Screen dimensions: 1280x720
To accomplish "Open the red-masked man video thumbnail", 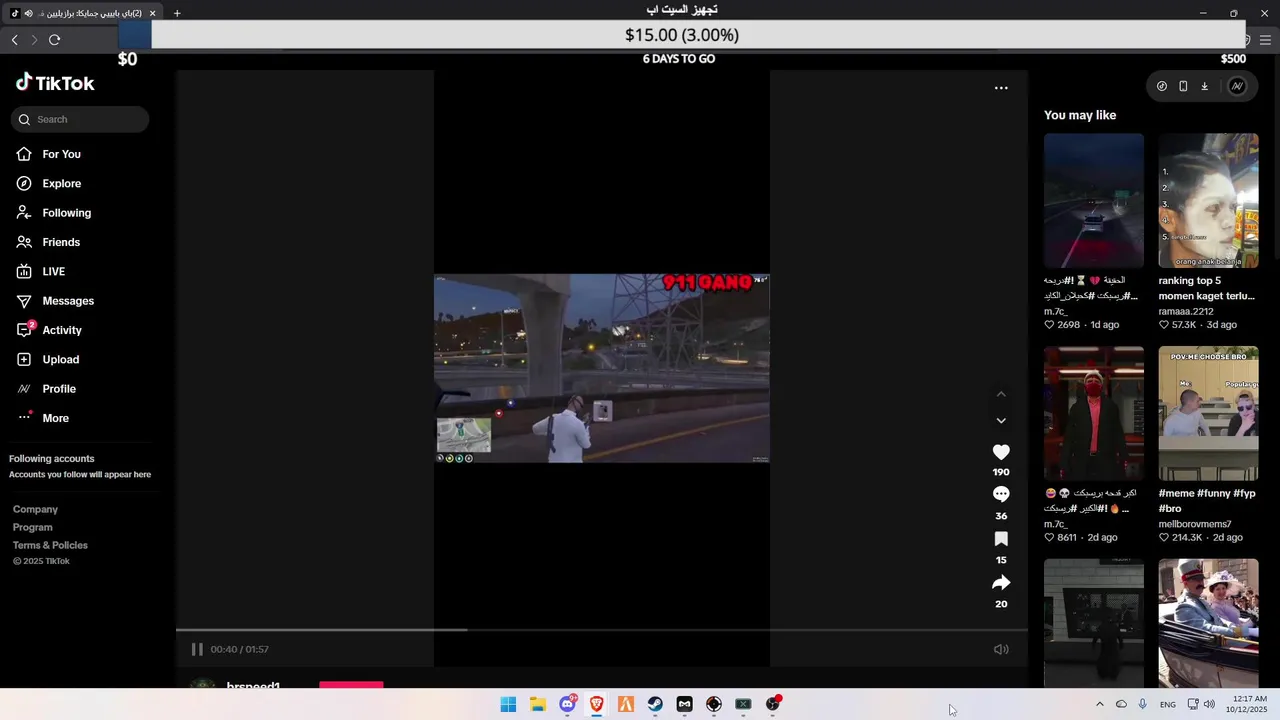I will (x=1094, y=413).
